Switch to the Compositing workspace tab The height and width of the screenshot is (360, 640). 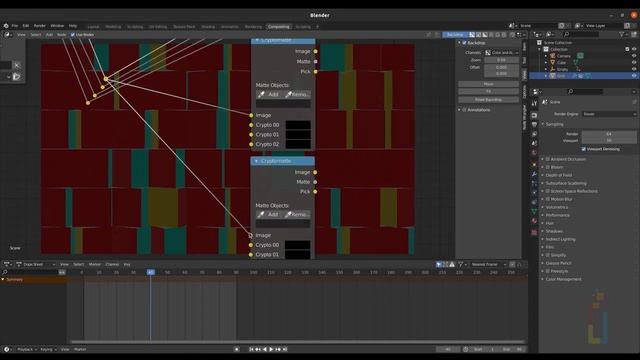click(279, 27)
